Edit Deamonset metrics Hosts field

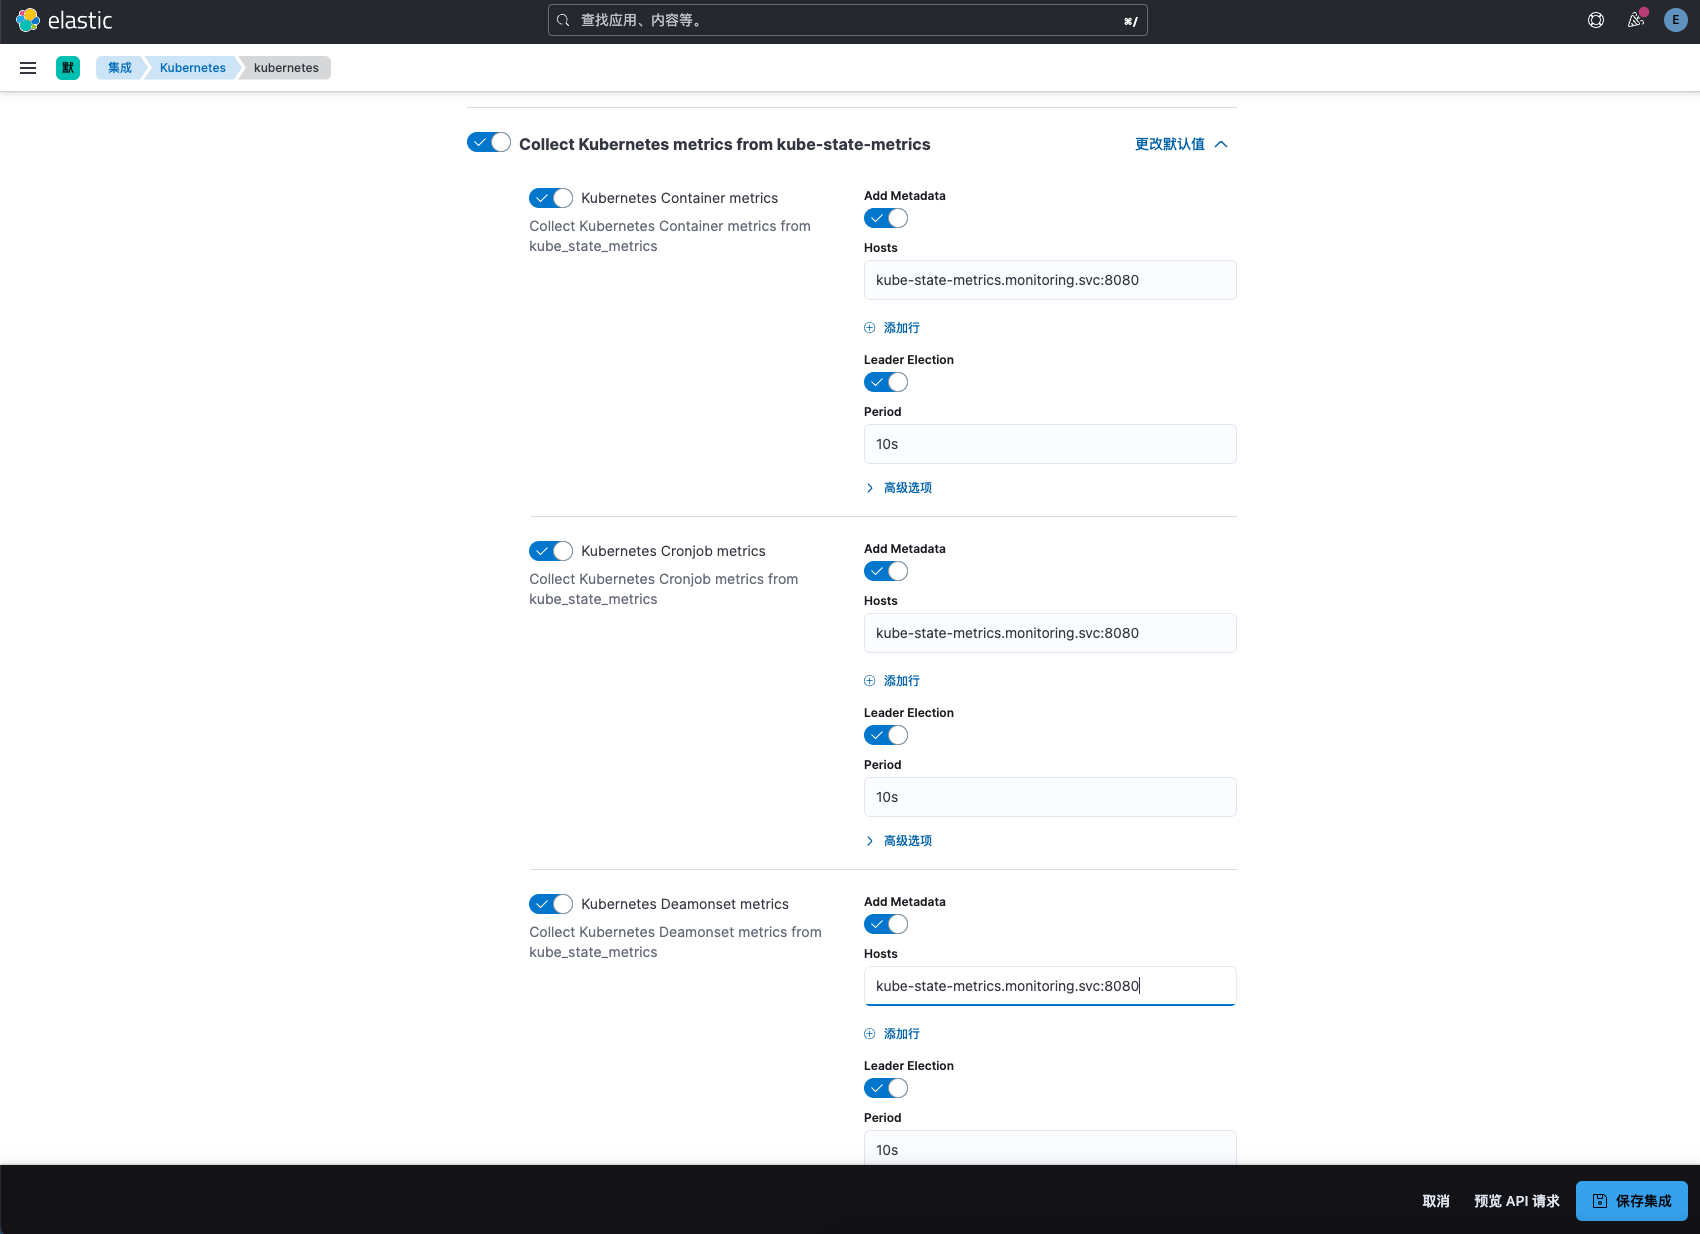(x=1050, y=986)
